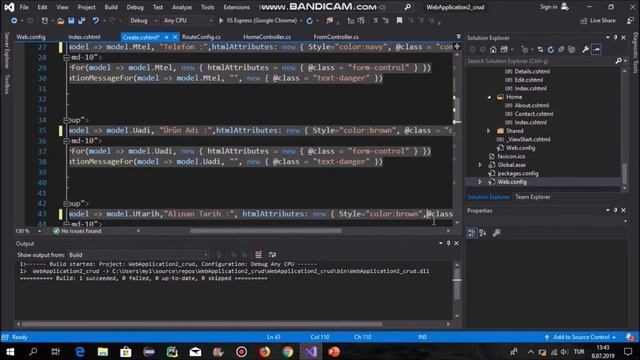This screenshot has height=360, width=640.
Task: Switch to the RouteConfig.cs tab
Action: click(201, 37)
